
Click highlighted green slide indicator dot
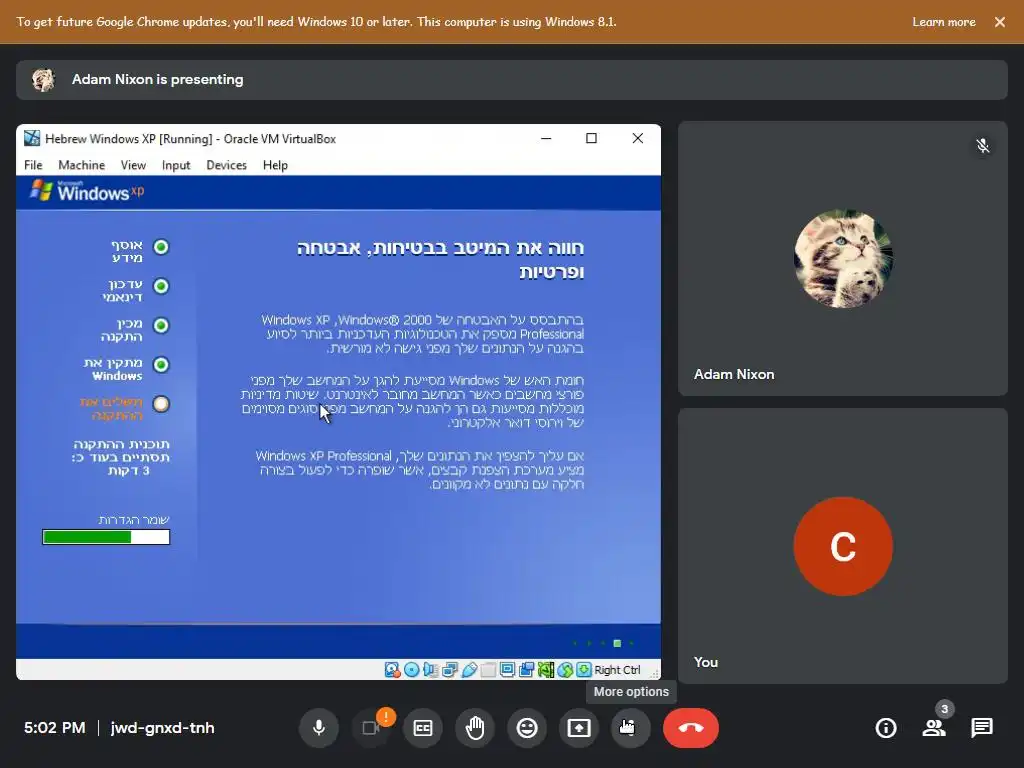(x=617, y=643)
